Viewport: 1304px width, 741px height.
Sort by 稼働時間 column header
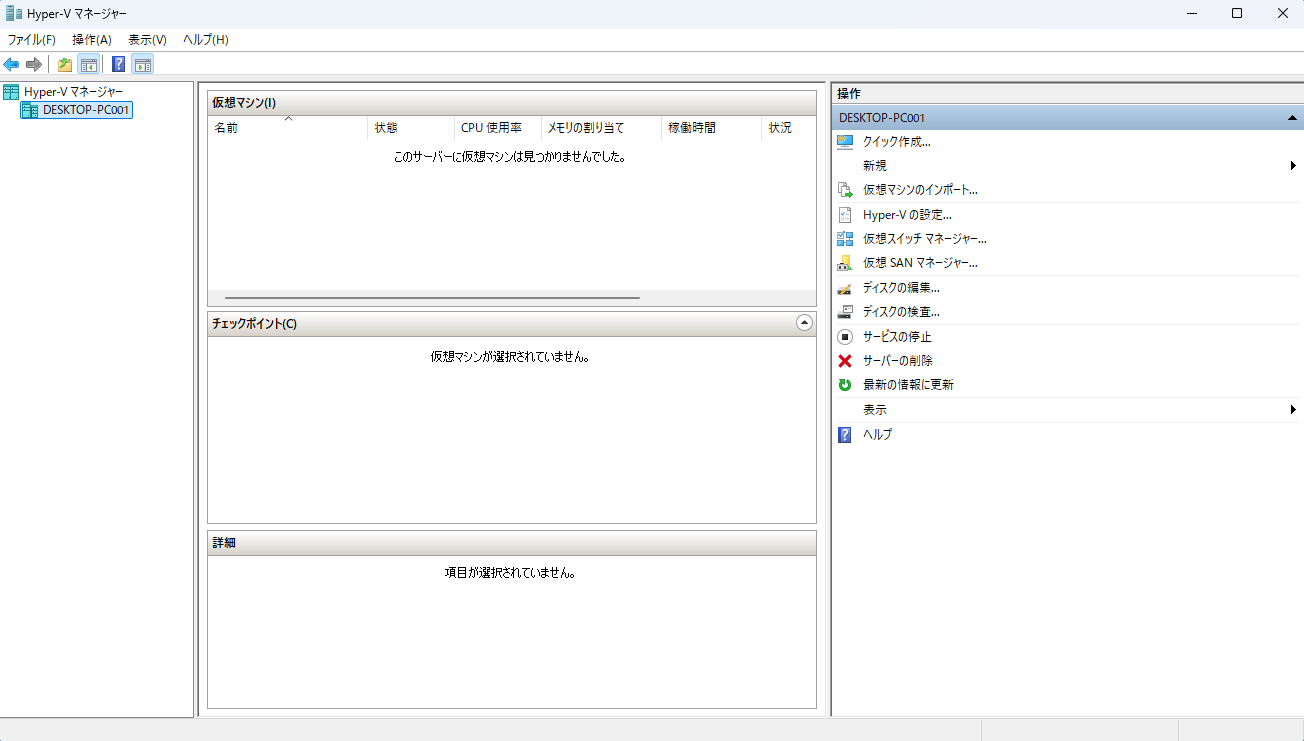tap(711, 128)
